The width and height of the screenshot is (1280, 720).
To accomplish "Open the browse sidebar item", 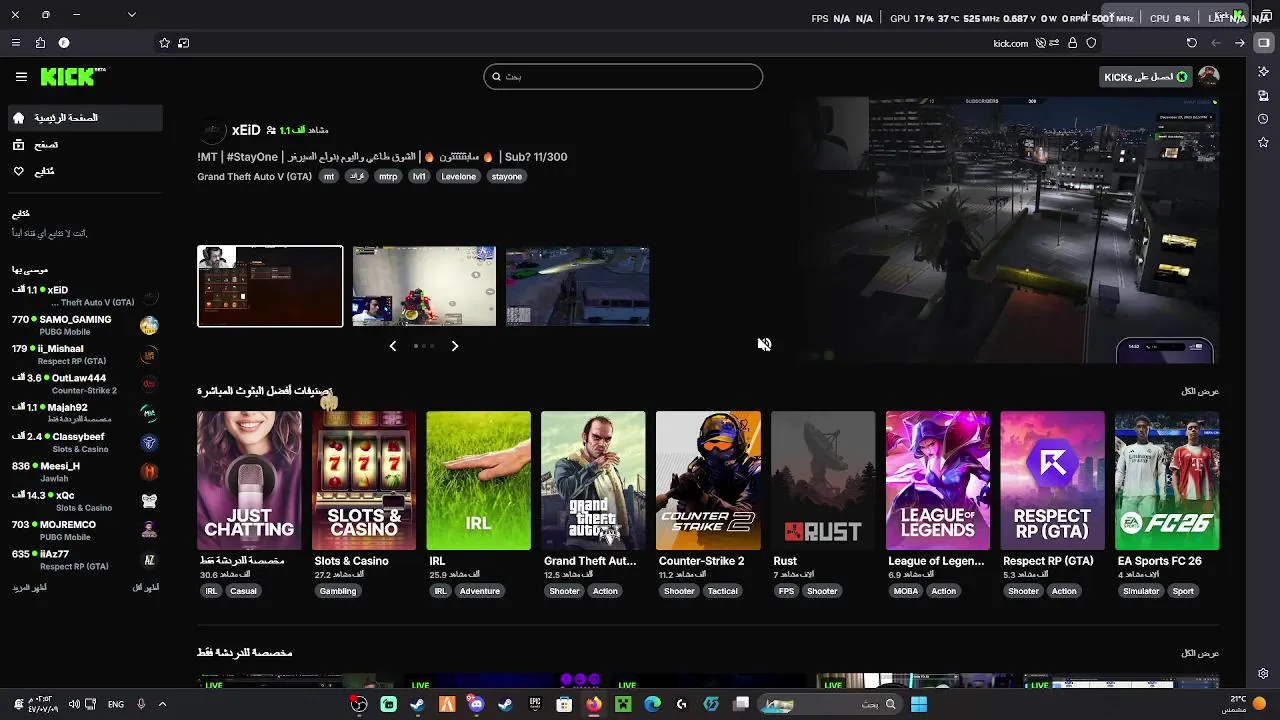I will [85, 145].
